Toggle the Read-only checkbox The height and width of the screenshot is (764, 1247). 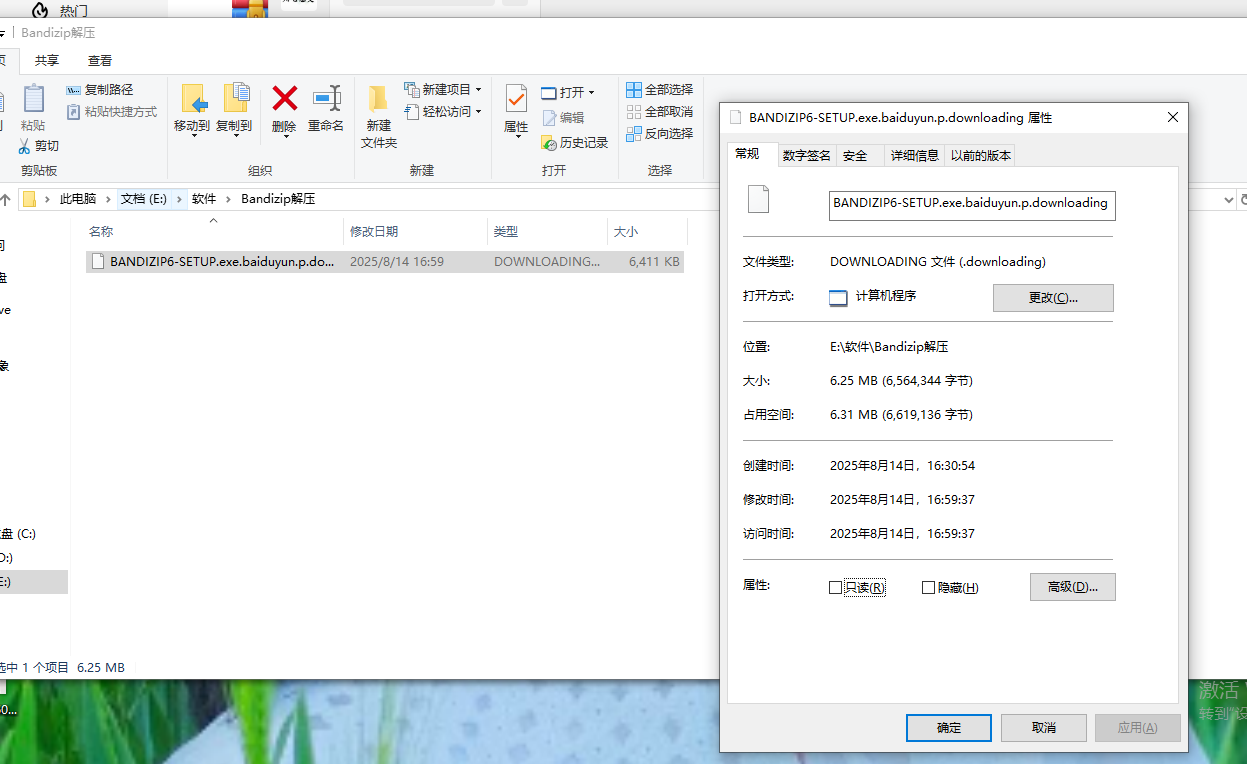[x=836, y=588]
